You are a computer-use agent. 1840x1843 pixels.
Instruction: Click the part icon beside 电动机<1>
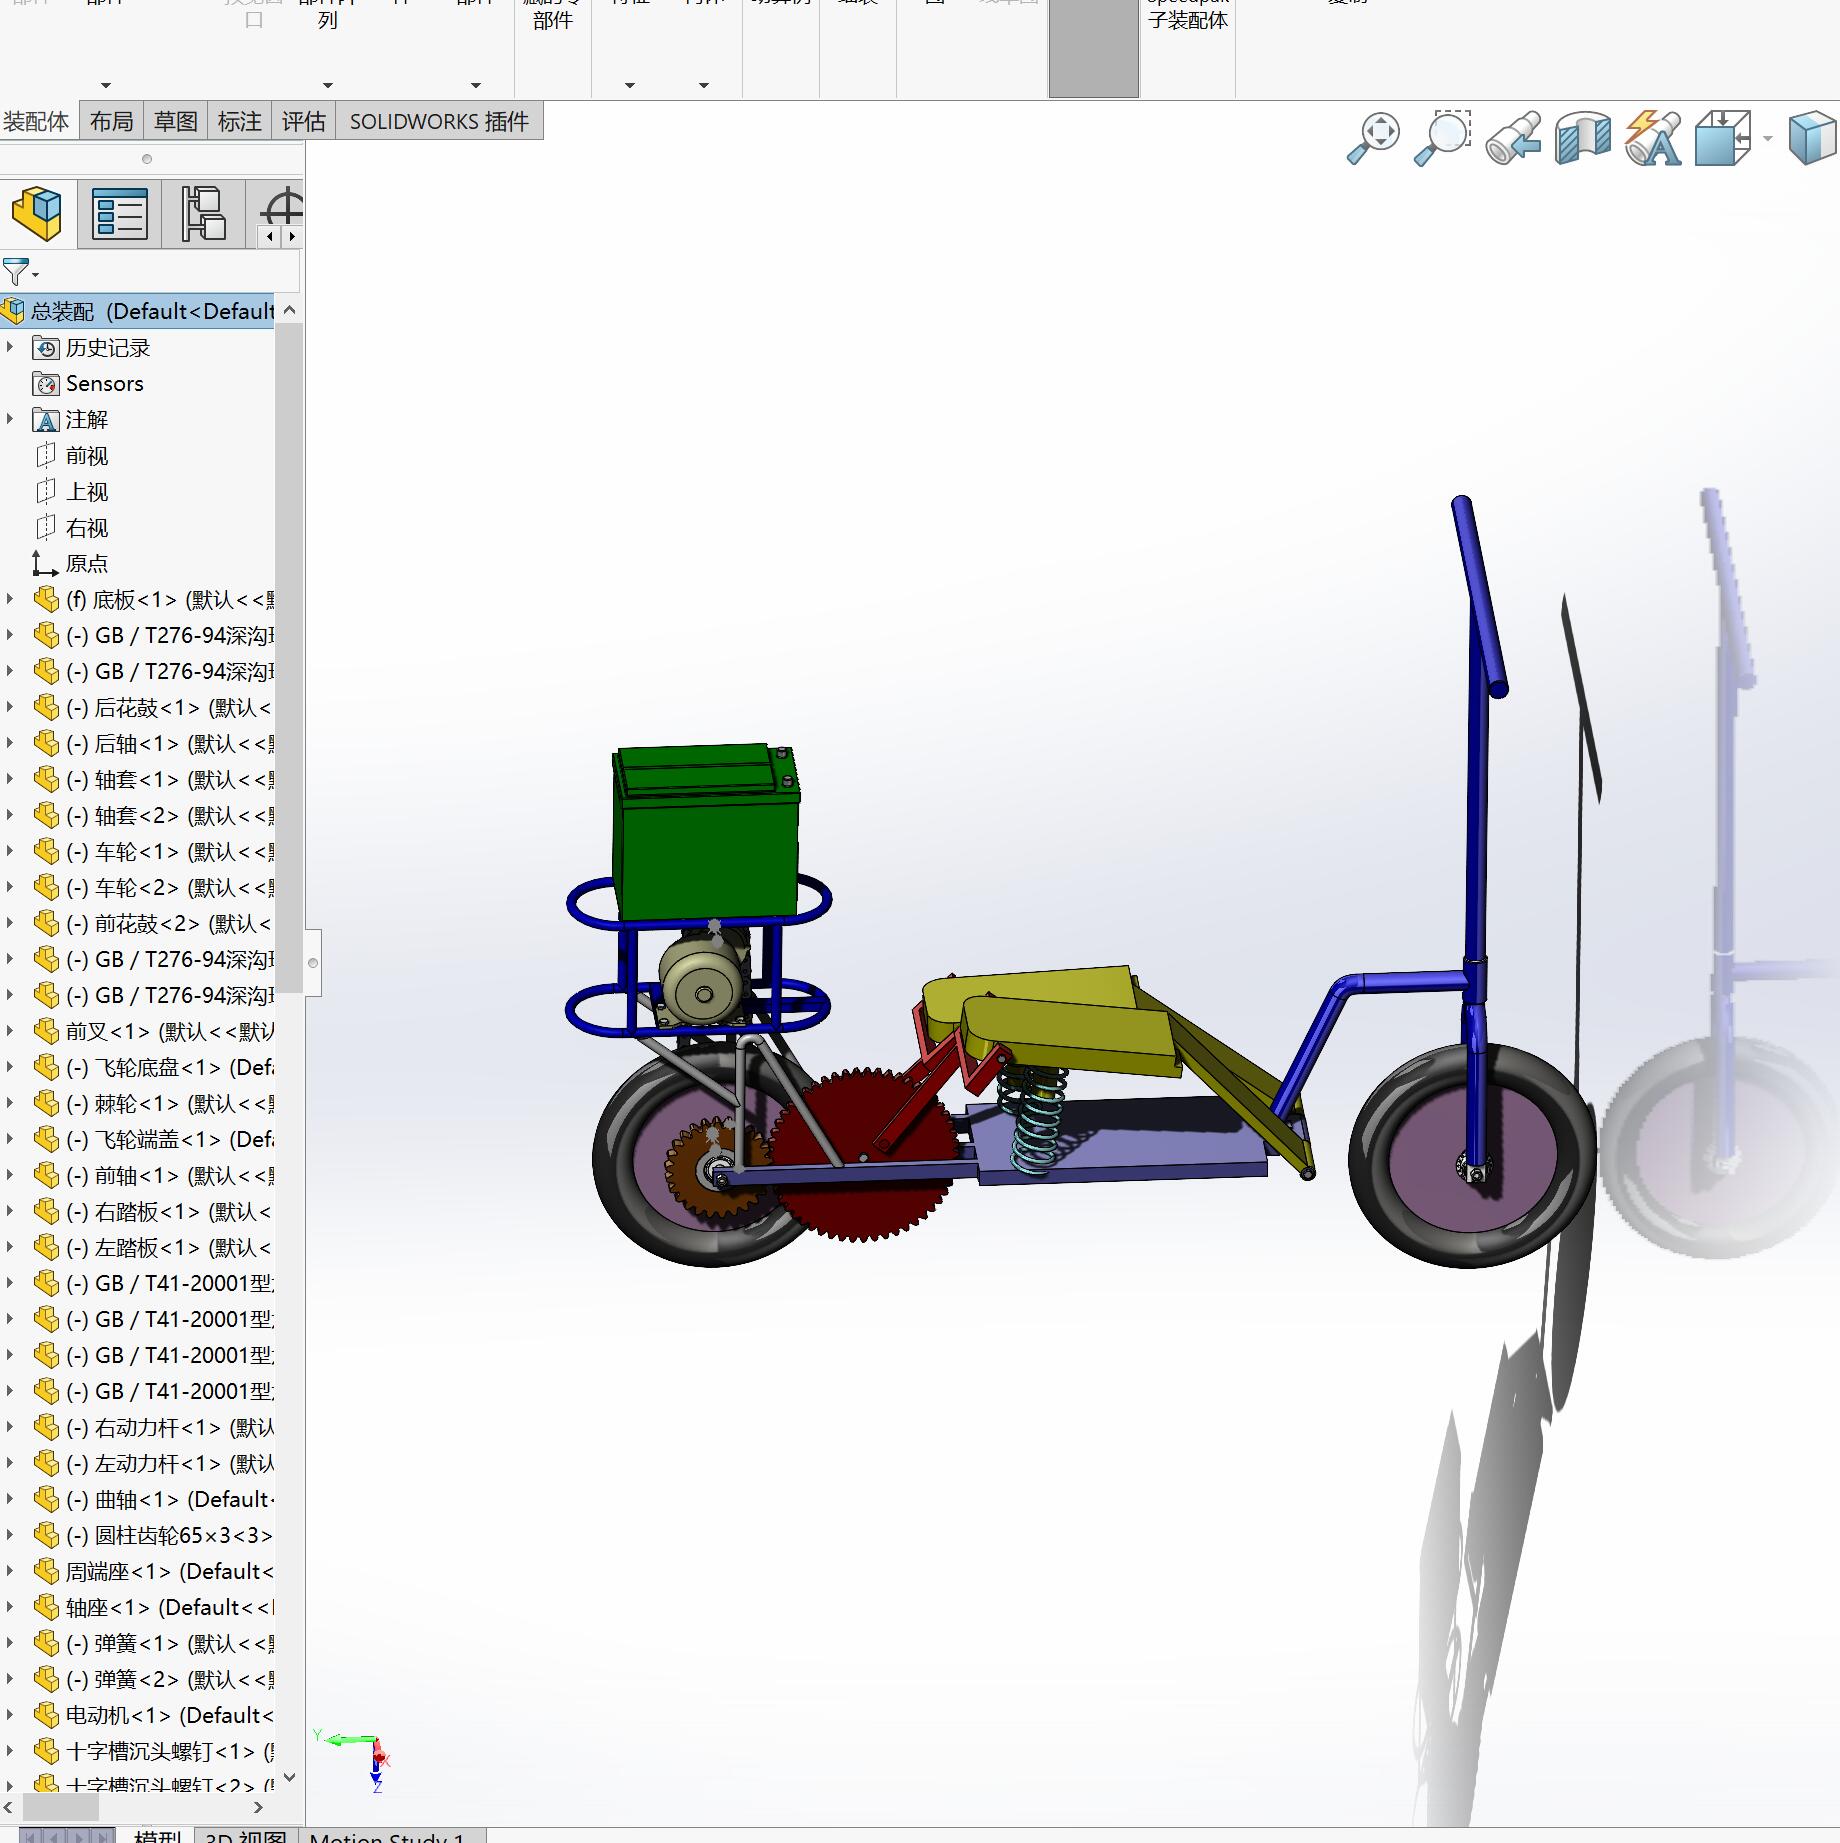pyautogui.click(x=46, y=1716)
